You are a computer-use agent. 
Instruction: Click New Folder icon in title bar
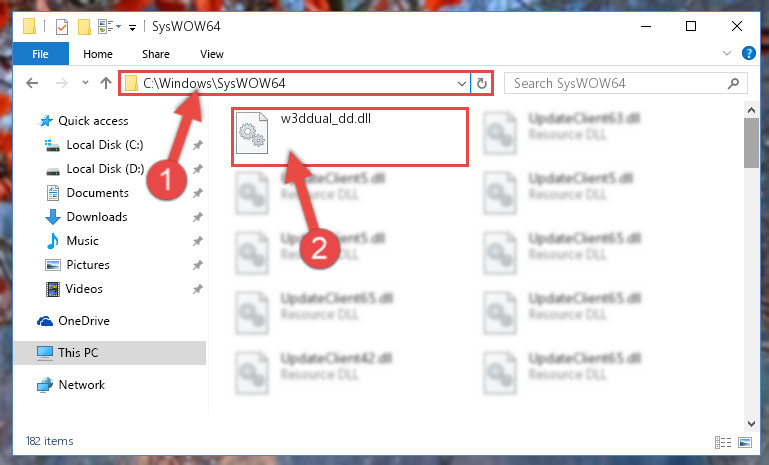pyautogui.click(x=84, y=26)
